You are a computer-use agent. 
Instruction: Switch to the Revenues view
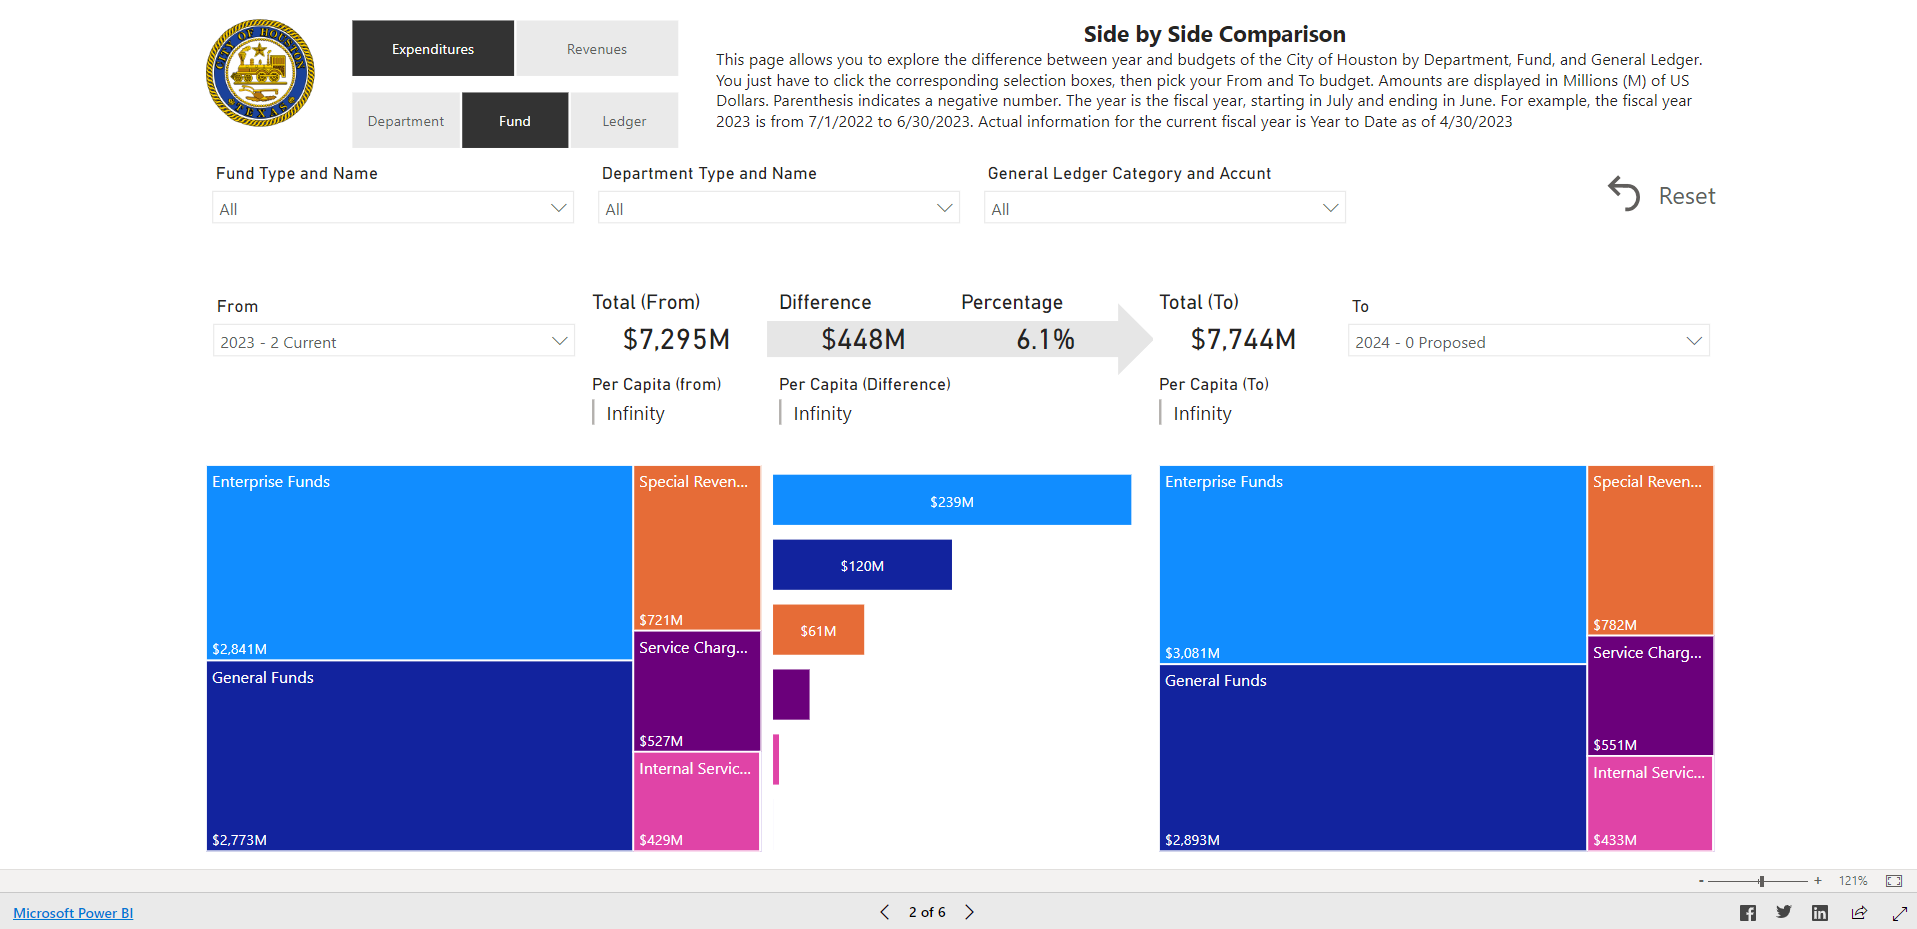(596, 47)
